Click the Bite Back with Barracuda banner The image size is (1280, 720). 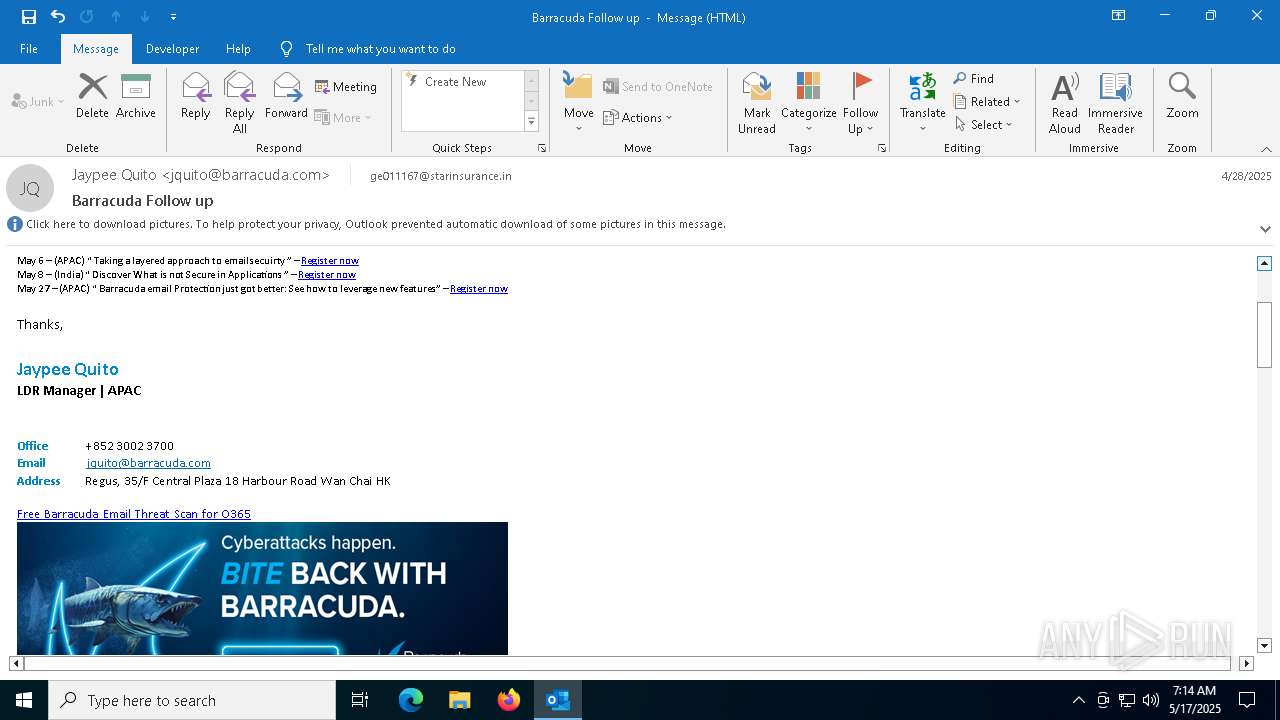click(x=262, y=588)
